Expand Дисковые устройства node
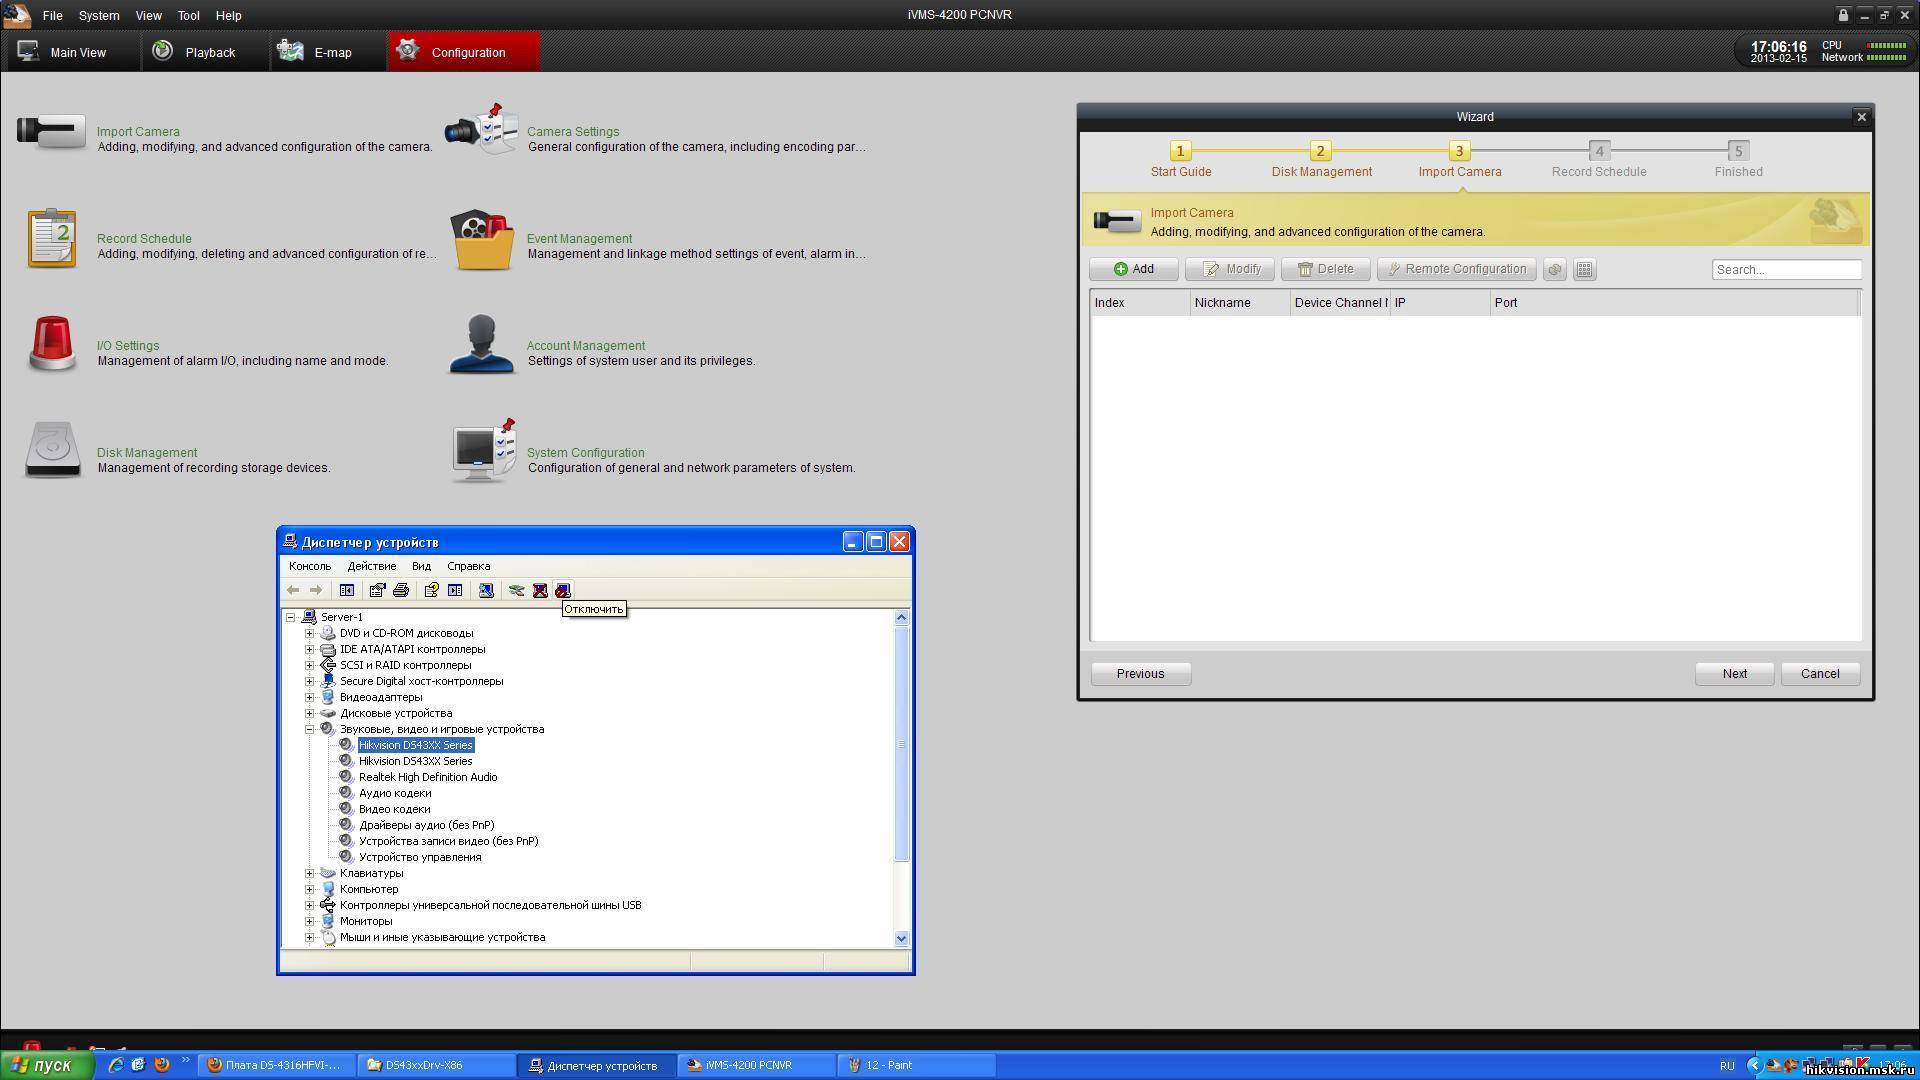1920x1080 pixels. pyautogui.click(x=310, y=714)
